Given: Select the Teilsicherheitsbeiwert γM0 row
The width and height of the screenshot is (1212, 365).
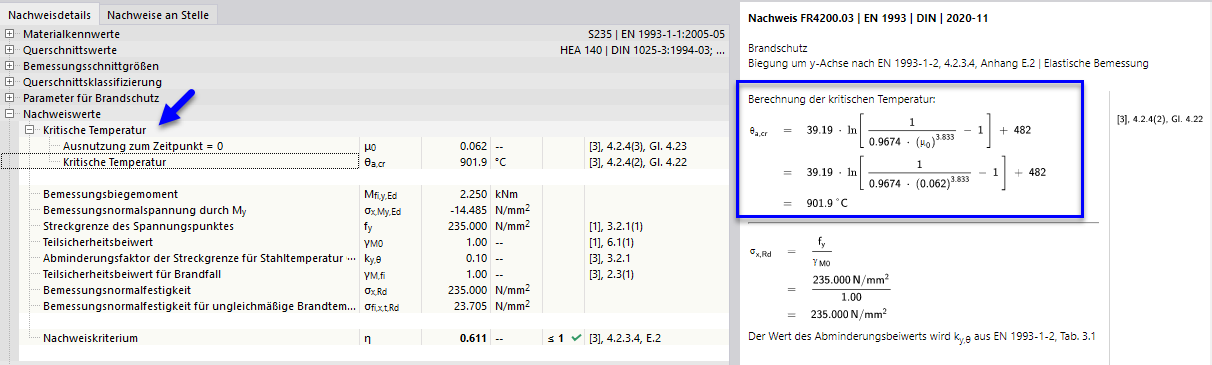Looking at the screenshot, I should click(x=367, y=242).
